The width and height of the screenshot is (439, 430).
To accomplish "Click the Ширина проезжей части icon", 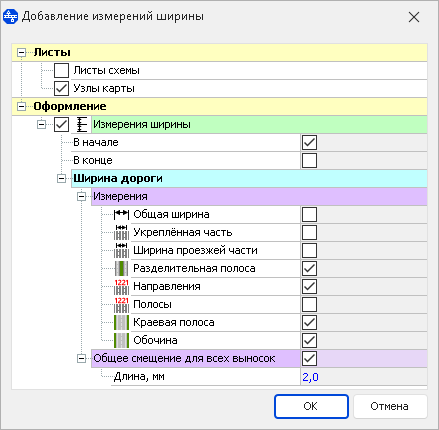I will point(121,250).
